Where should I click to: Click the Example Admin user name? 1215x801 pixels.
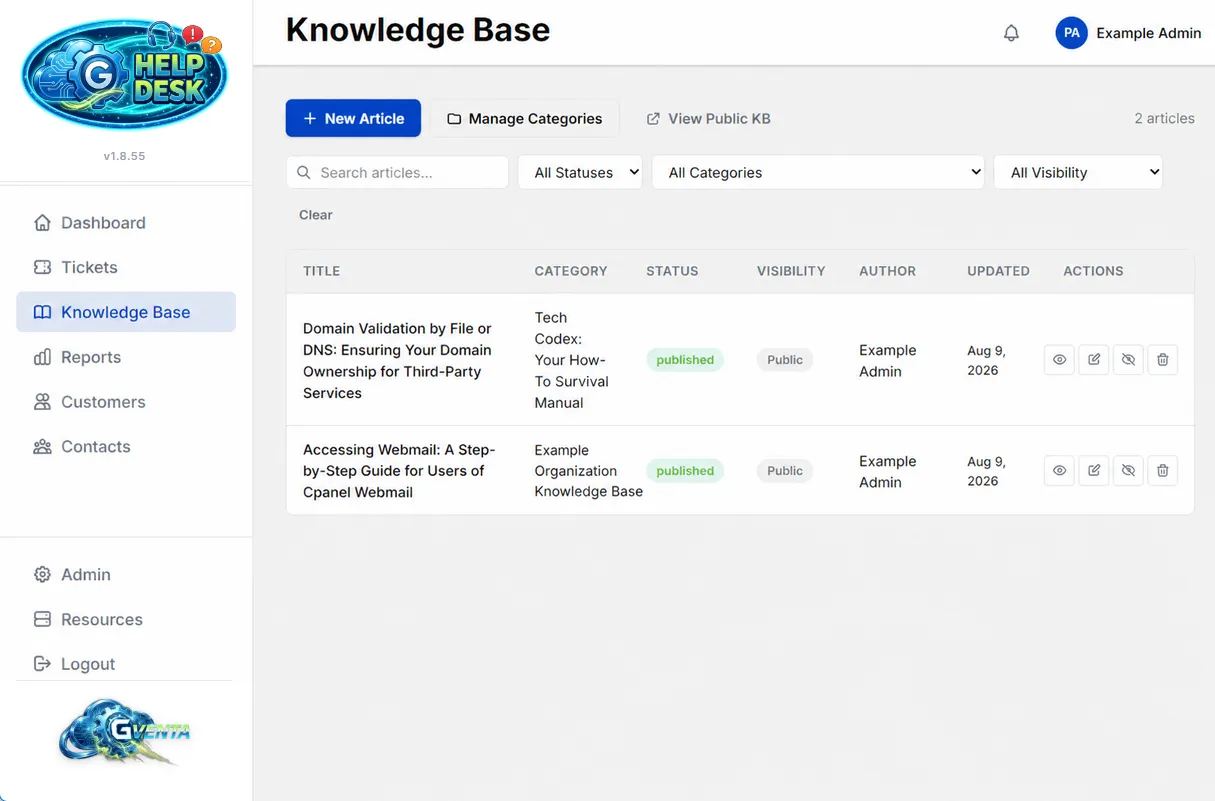coord(1148,33)
